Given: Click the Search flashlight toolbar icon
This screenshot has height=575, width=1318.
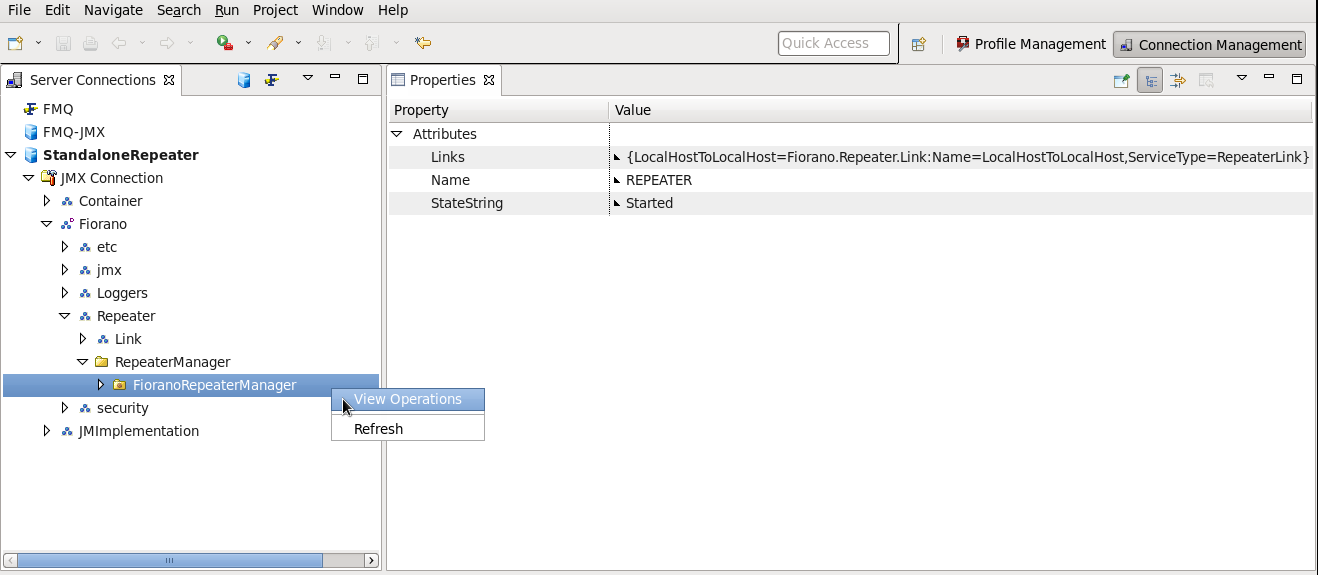Looking at the screenshot, I should coord(275,43).
